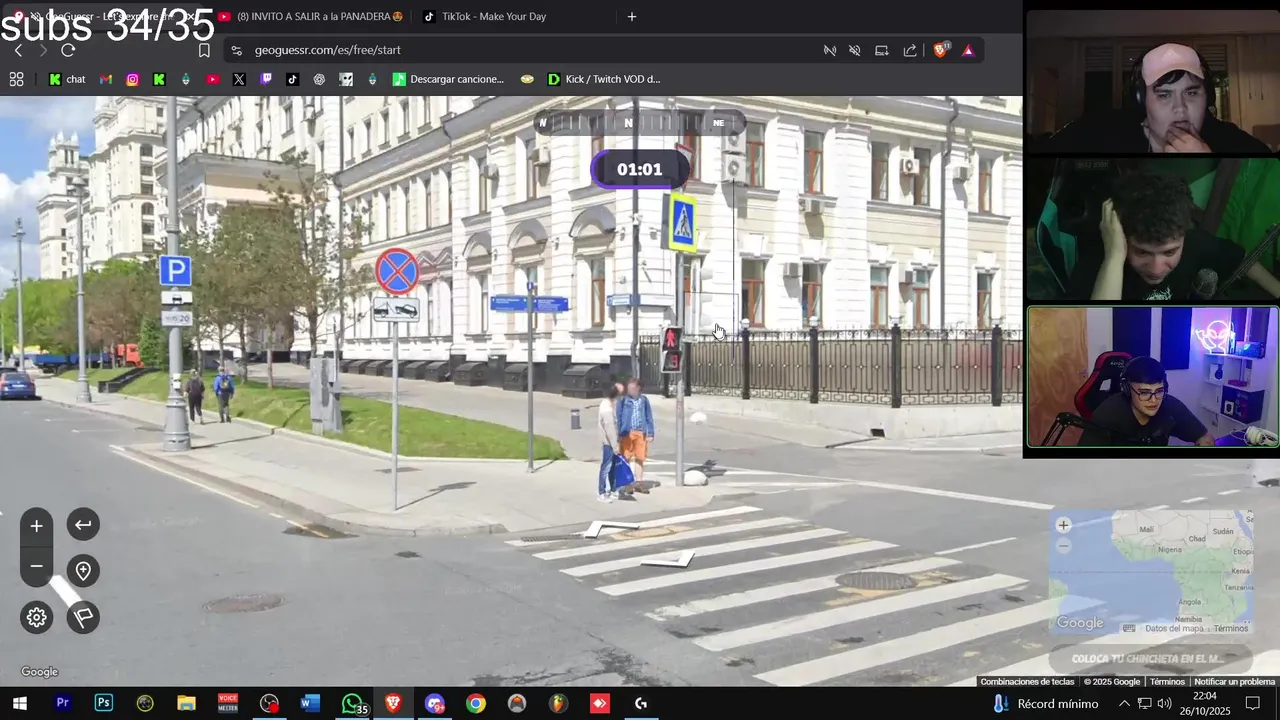Screen dimensions: 1280x720
Task: Click the crossed-out mic icon in address bar
Action: coord(830,50)
